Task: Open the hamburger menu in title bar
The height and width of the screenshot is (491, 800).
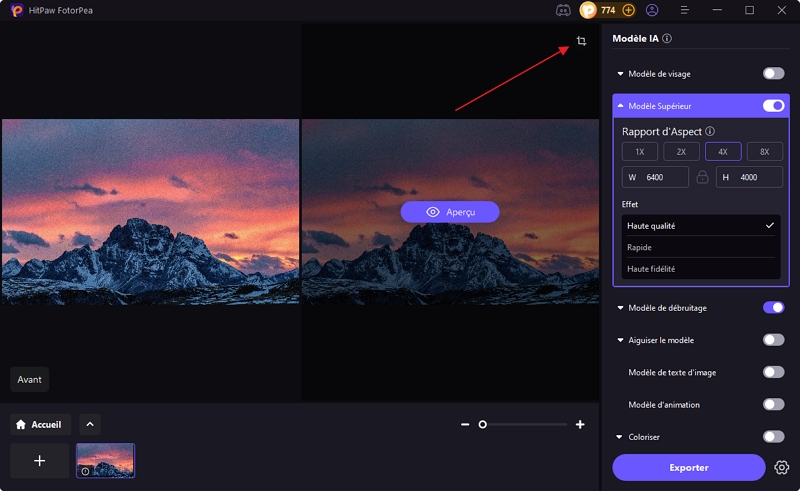Action: (685, 10)
